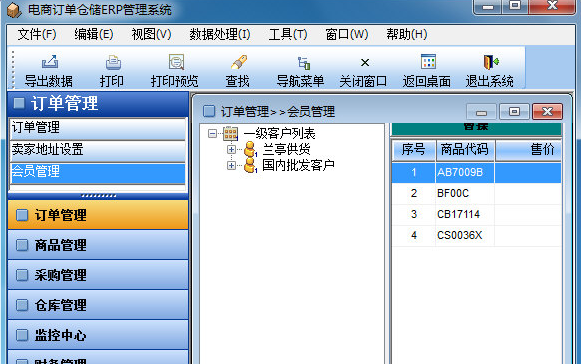The height and width of the screenshot is (364, 581).
Task: Click the 导出数据 export icon
Action: tap(49, 62)
